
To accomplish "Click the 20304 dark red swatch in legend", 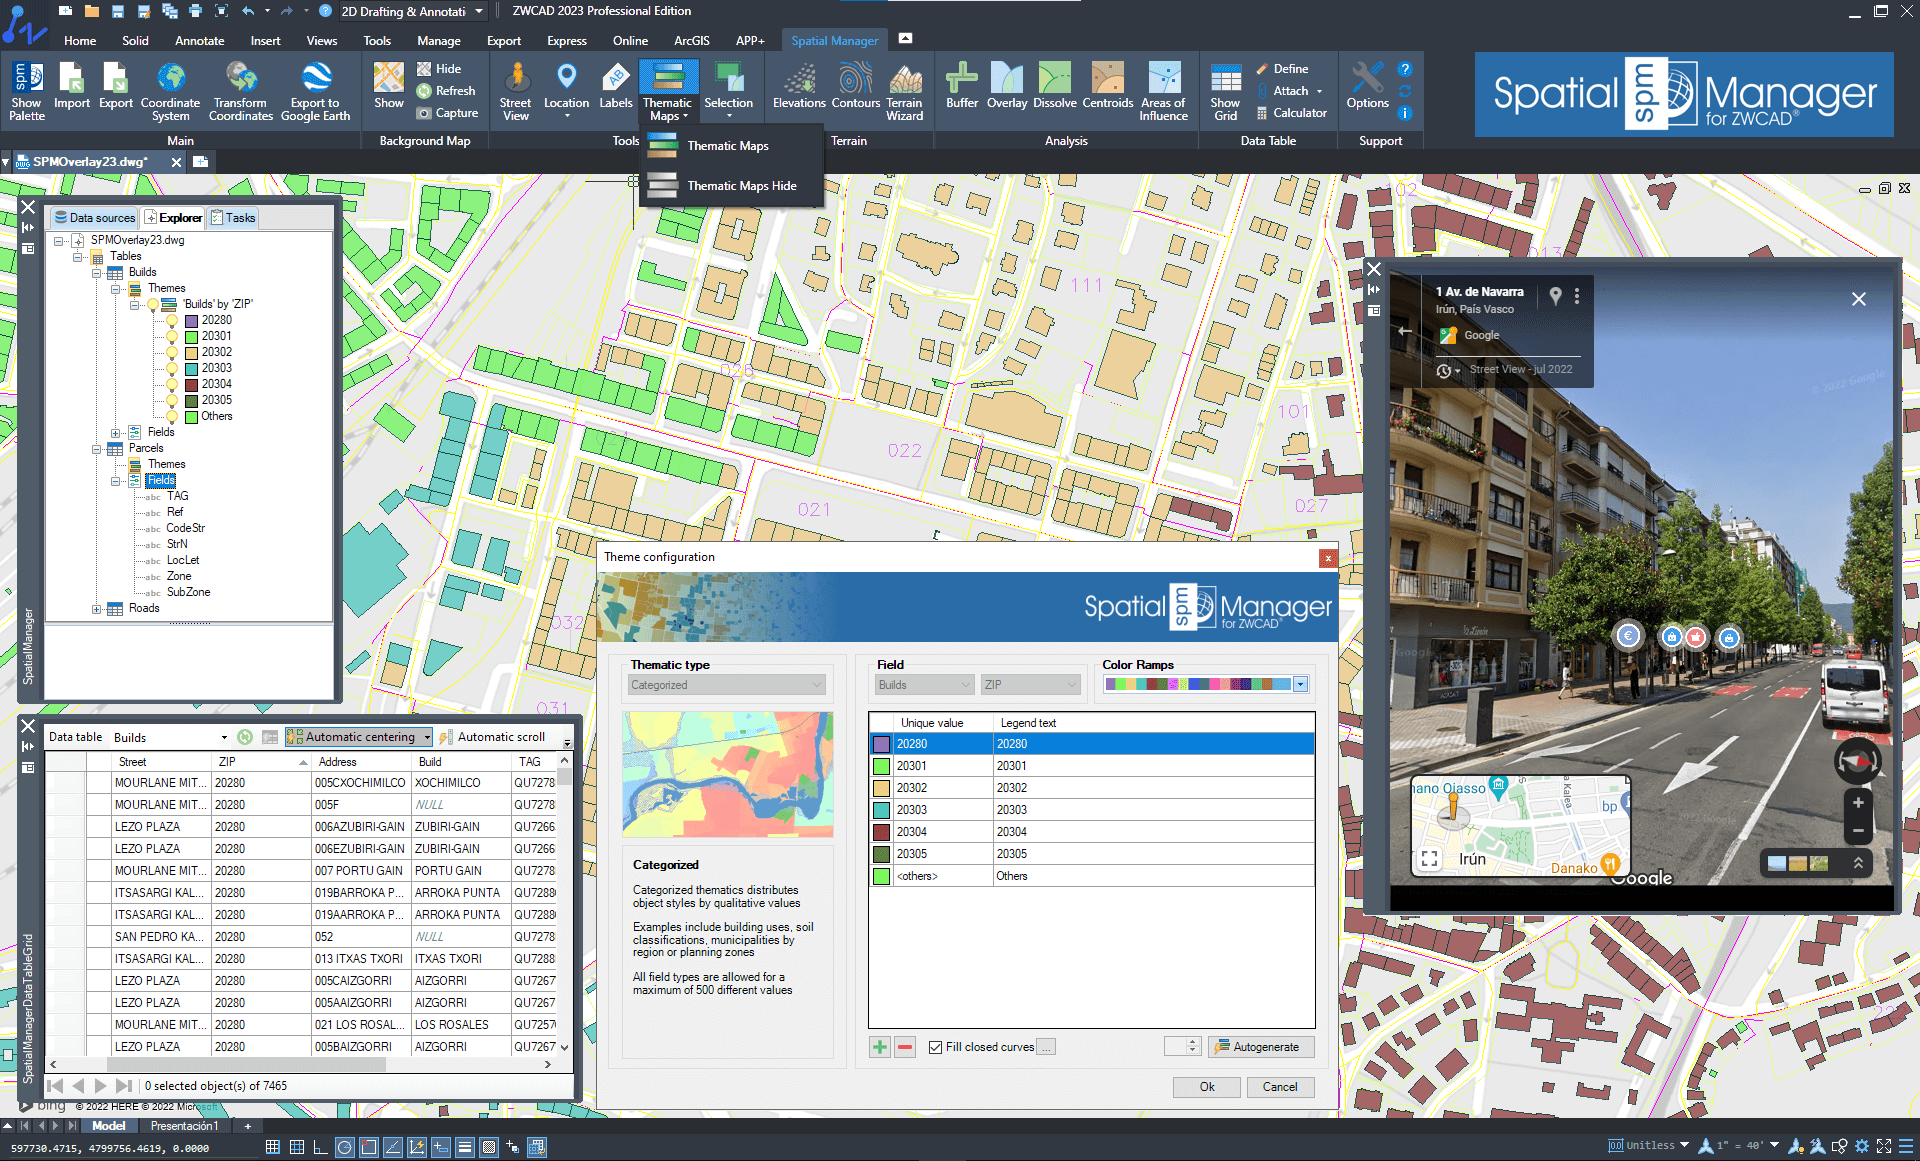I will (881, 832).
